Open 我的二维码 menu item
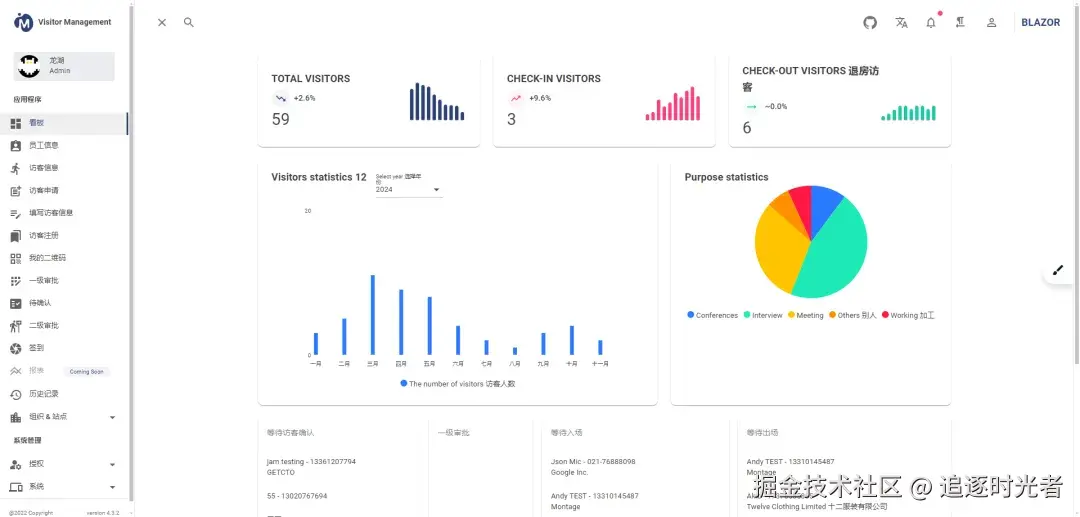Screen dimensions: 1080x517 click(64, 258)
